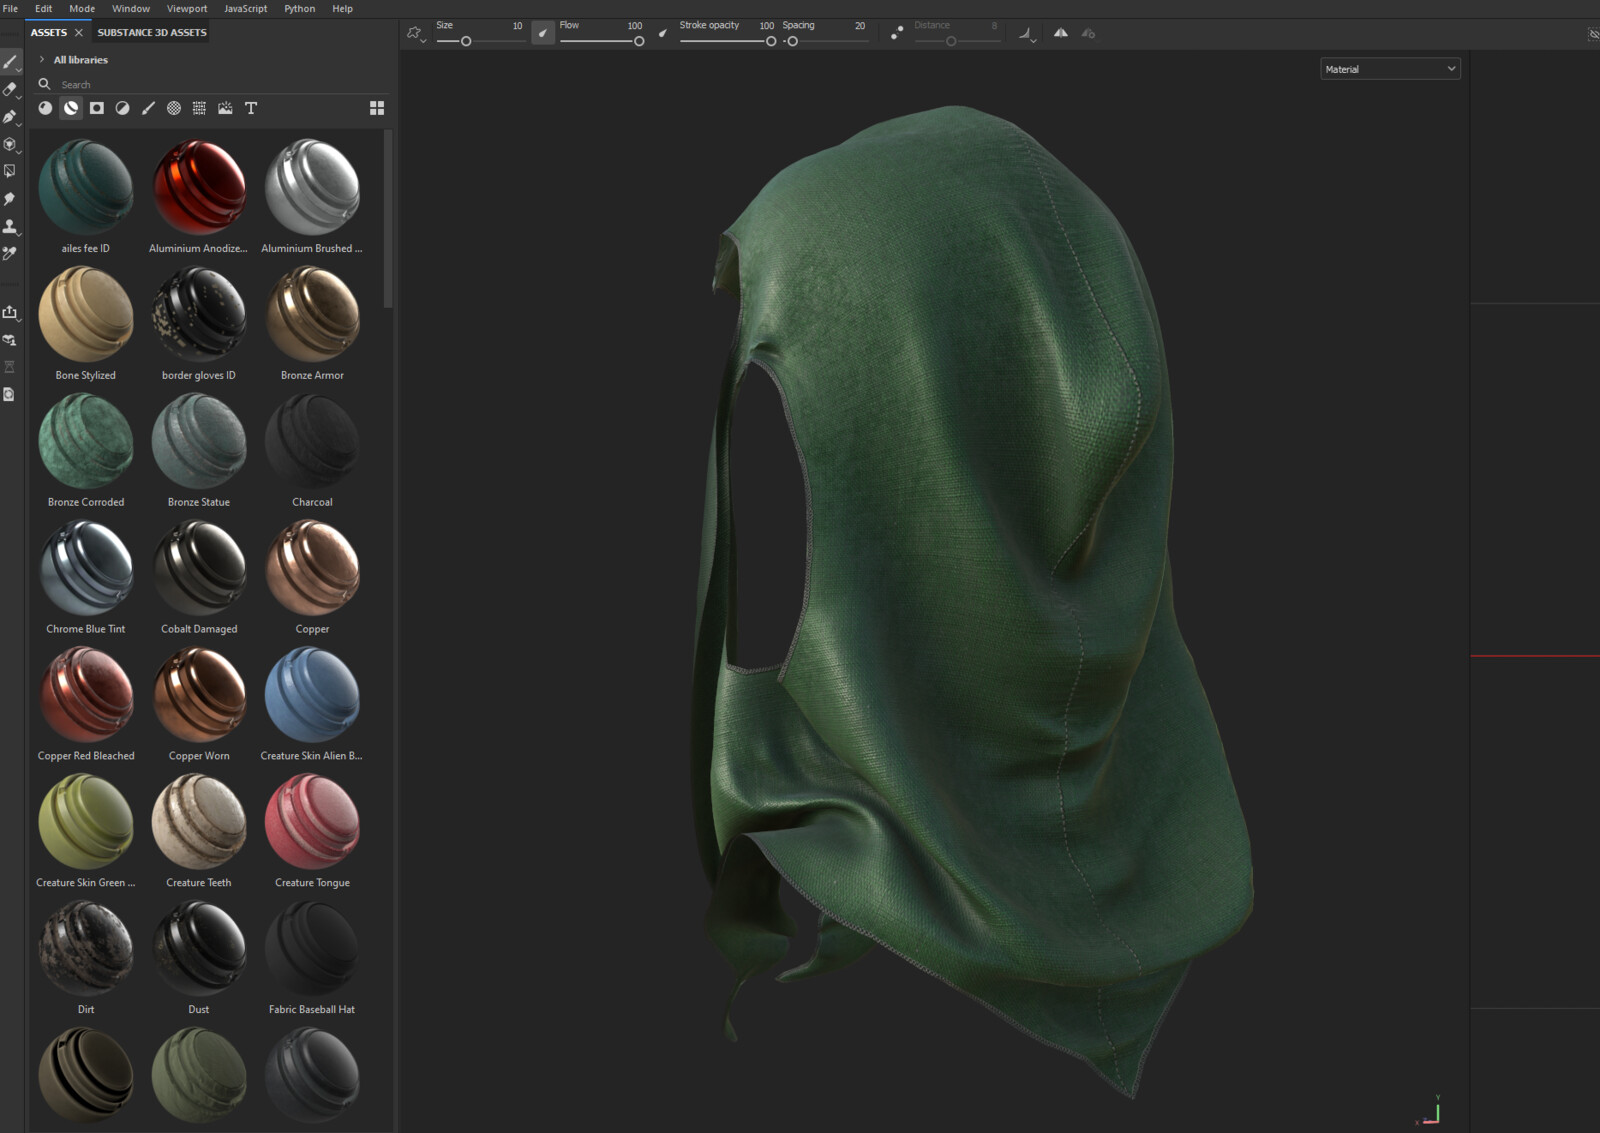Adjust the Stroke opacity slider
1600x1133 pixels.
coord(727,41)
